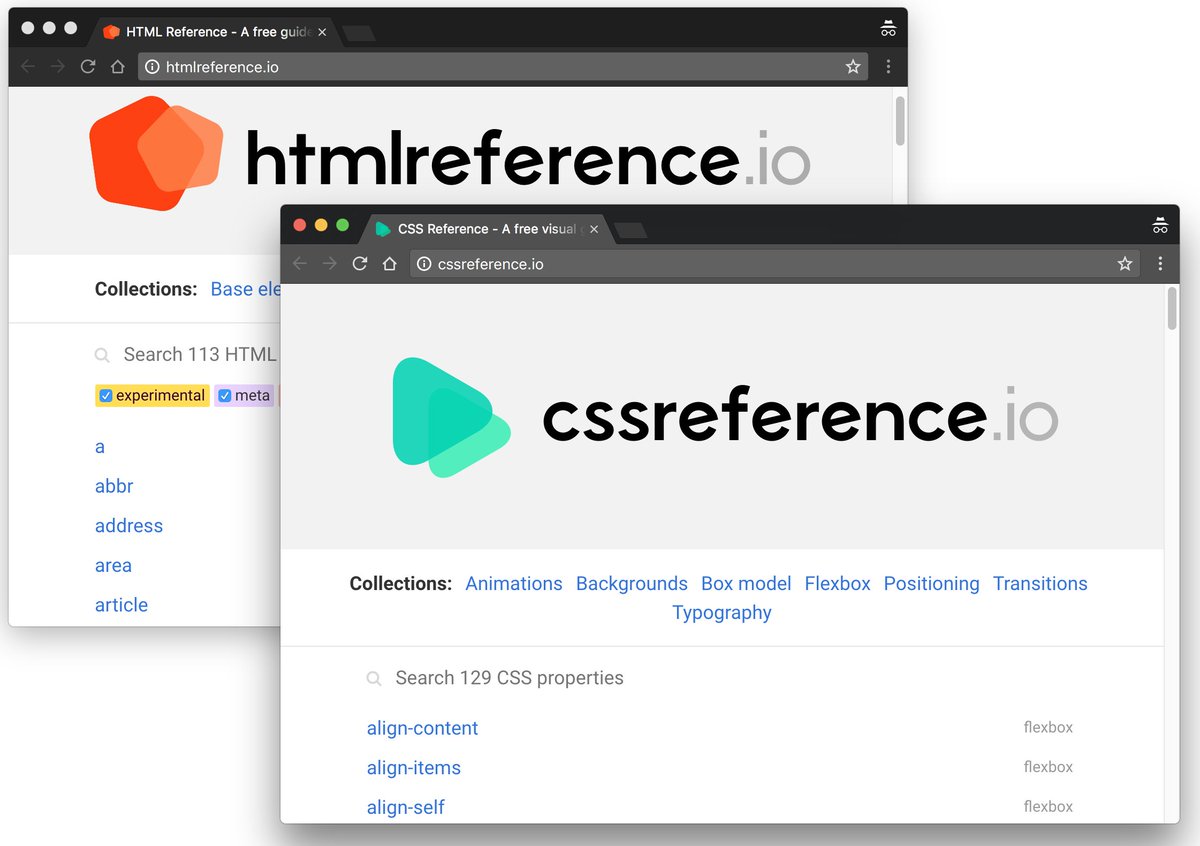This screenshot has height=846, width=1200.
Task: Select the HTML Reference browser tab
Action: point(215,32)
